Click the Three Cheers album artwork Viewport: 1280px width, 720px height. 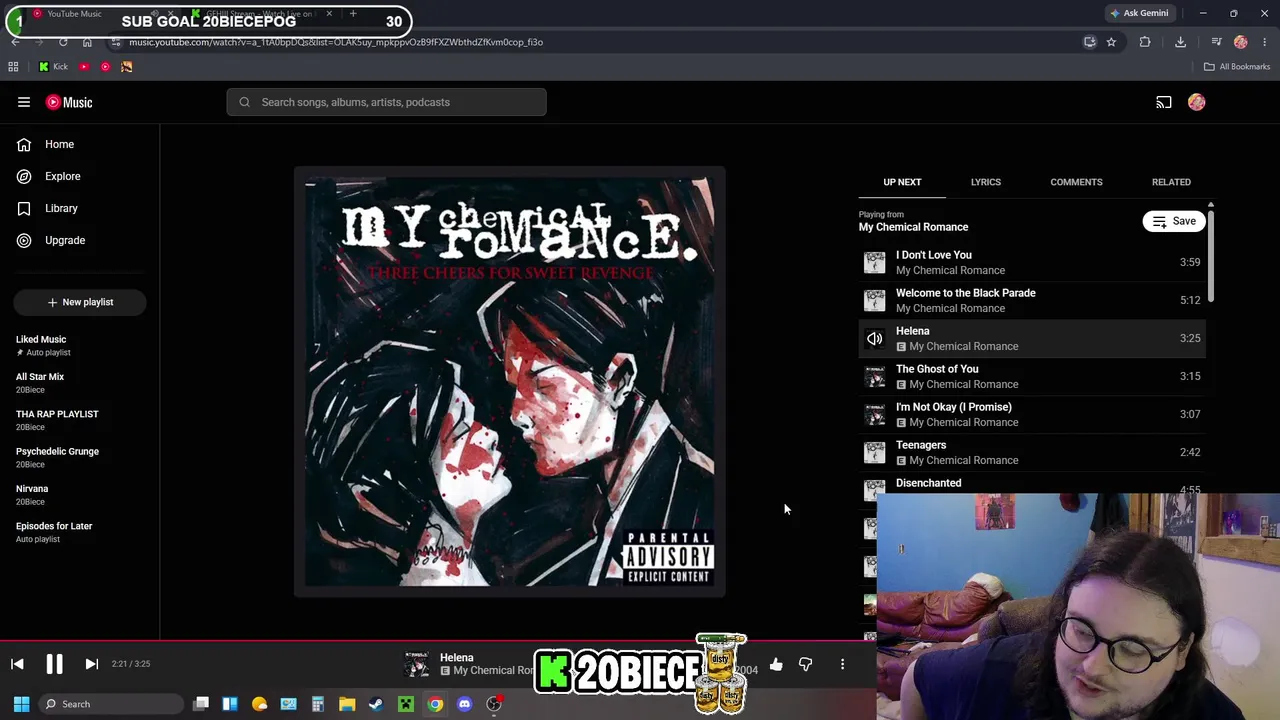[x=509, y=382]
